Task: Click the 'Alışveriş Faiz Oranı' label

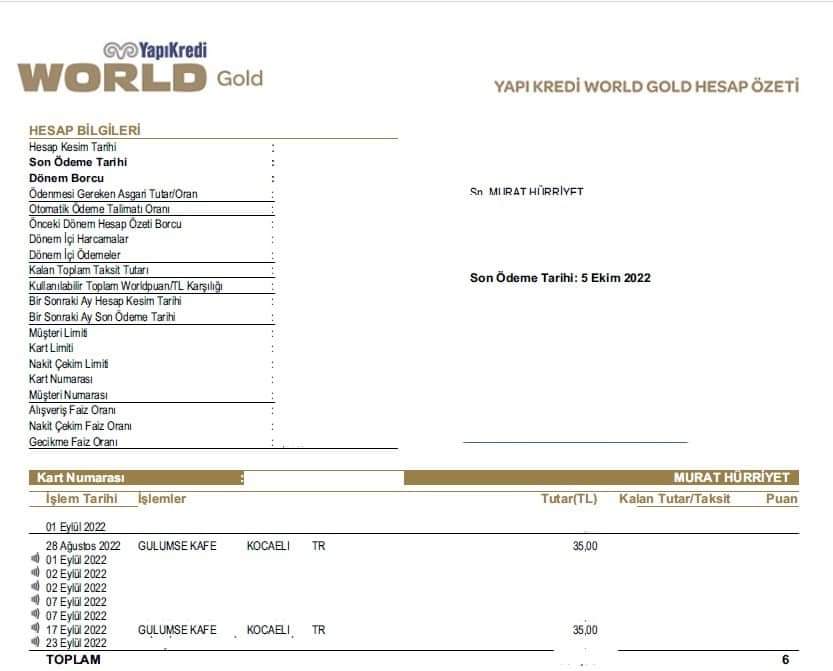Action: [x=72, y=410]
